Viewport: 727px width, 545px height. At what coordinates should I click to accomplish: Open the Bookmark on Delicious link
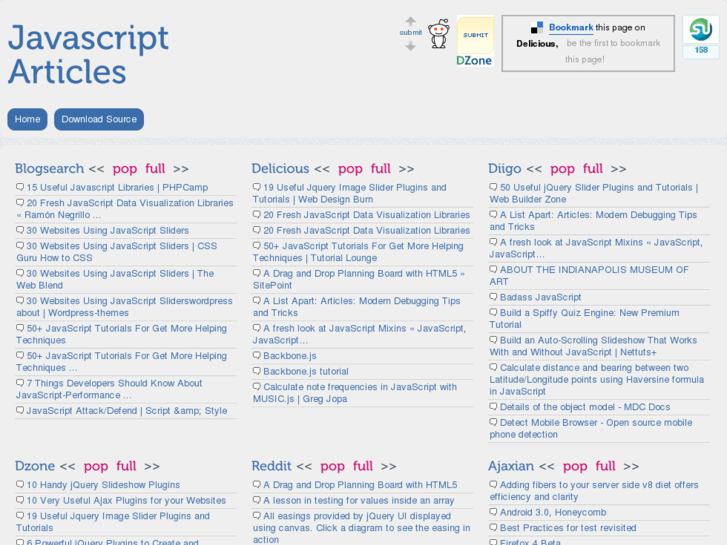pos(571,27)
